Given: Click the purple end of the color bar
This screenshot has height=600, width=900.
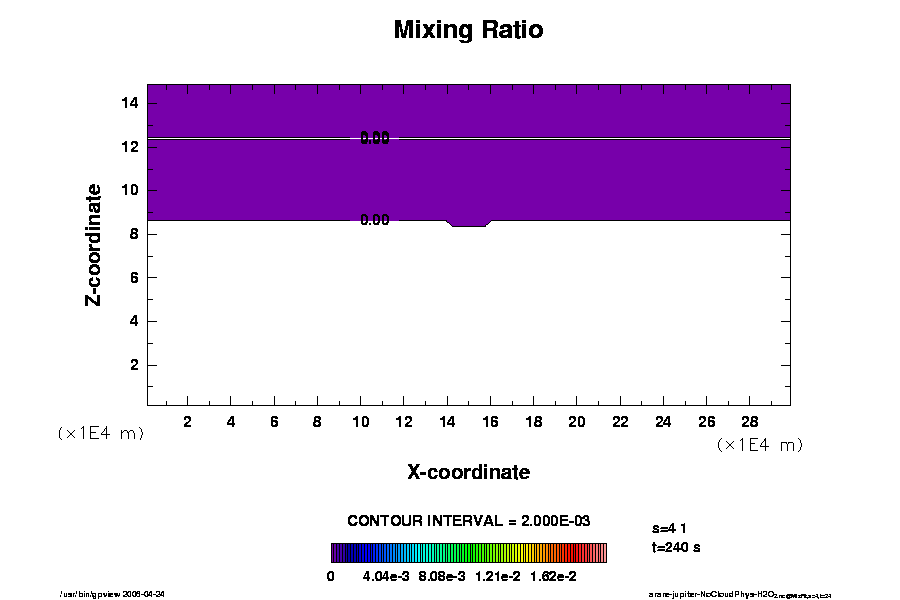Looking at the screenshot, I should tap(338, 553).
